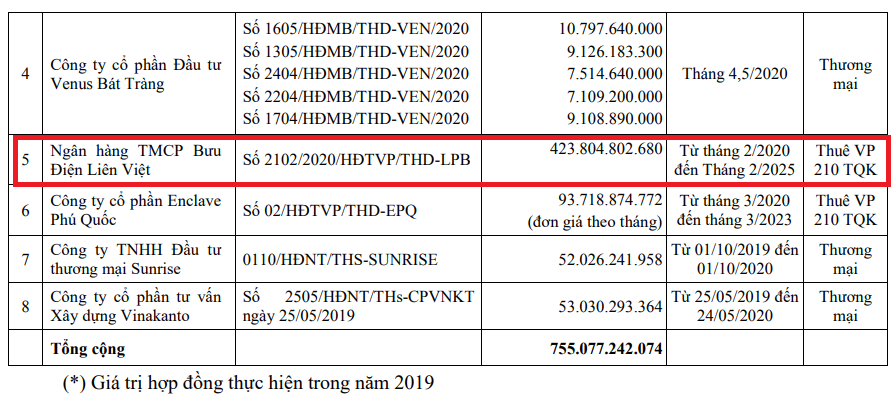Click the value 423.804.802.680
The width and height of the screenshot is (896, 404).
coord(606,149)
